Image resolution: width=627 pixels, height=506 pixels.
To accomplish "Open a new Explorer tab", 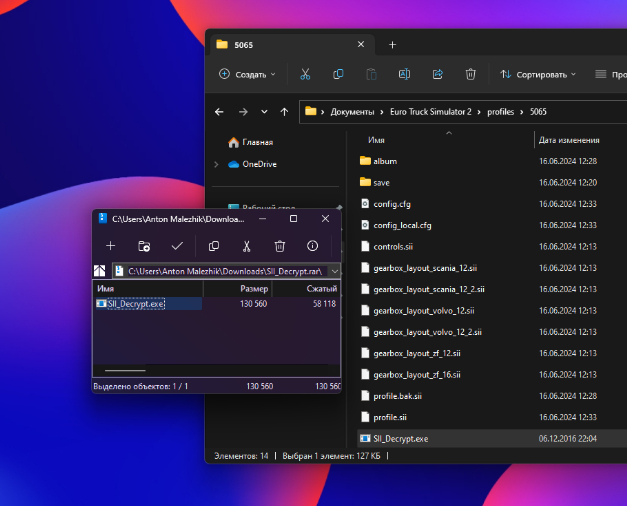I will 392,45.
